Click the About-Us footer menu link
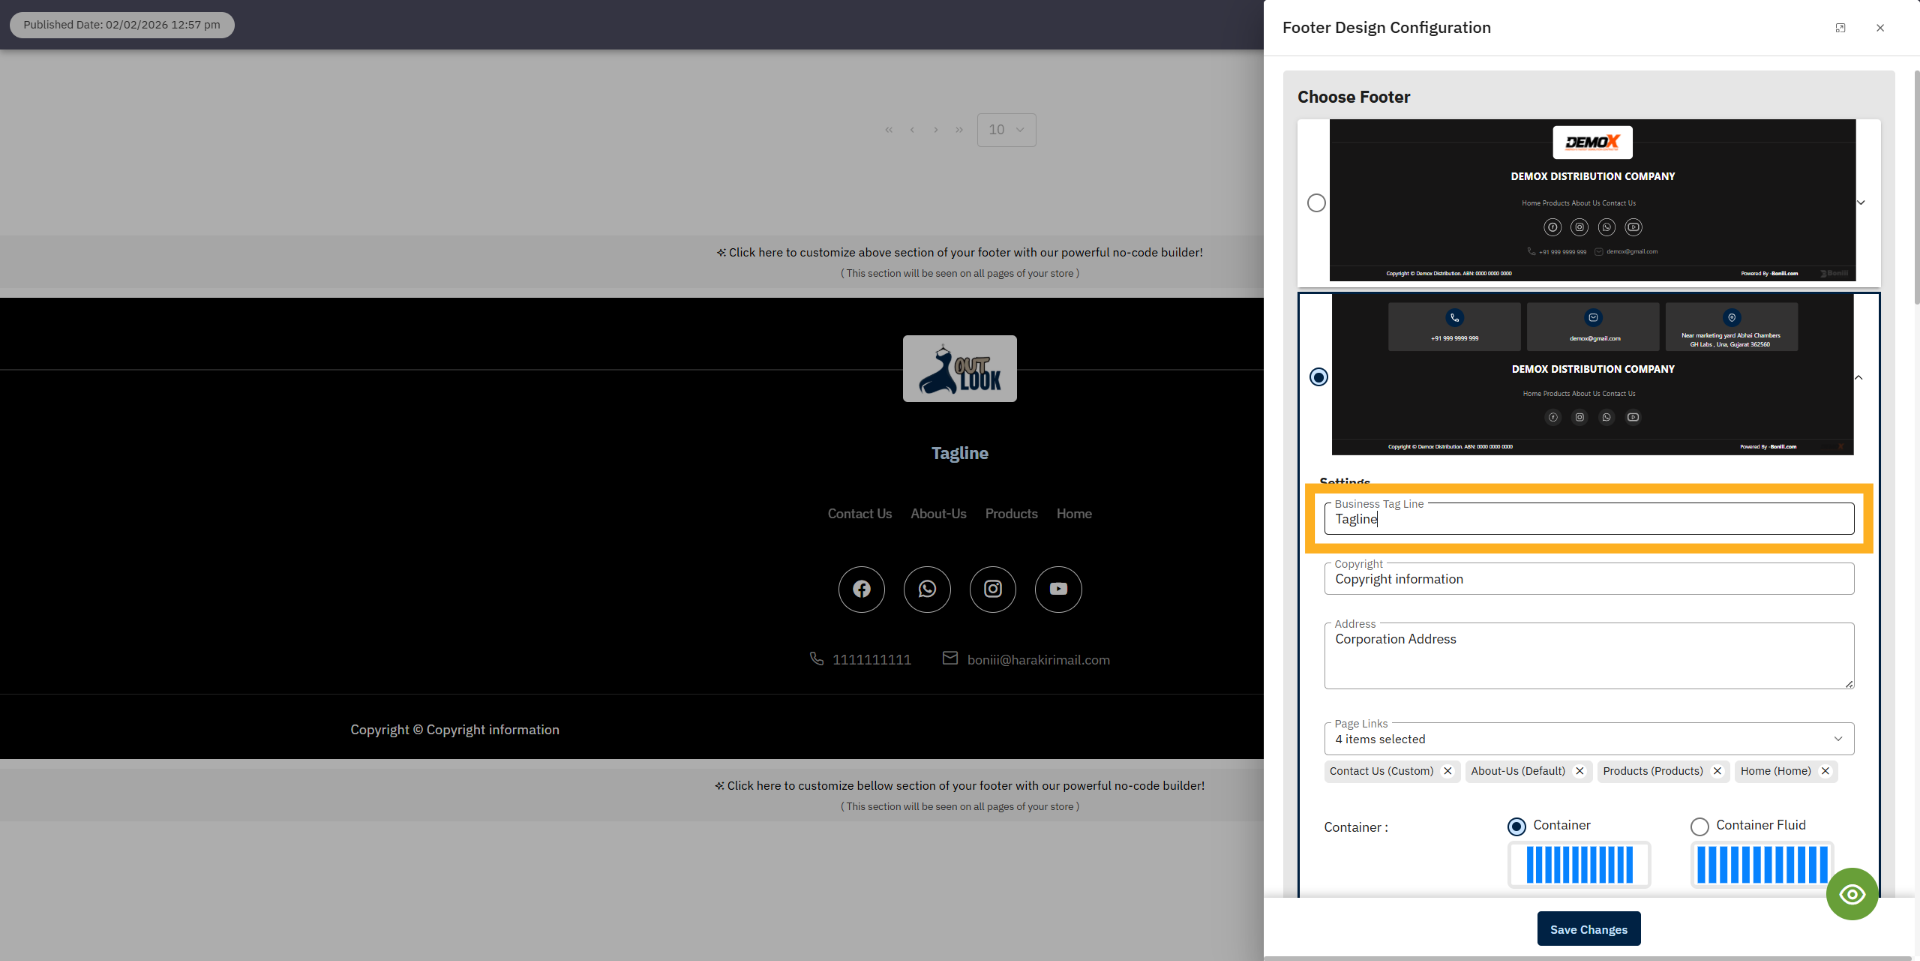Image resolution: width=1920 pixels, height=961 pixels. [x=938, y=514]
